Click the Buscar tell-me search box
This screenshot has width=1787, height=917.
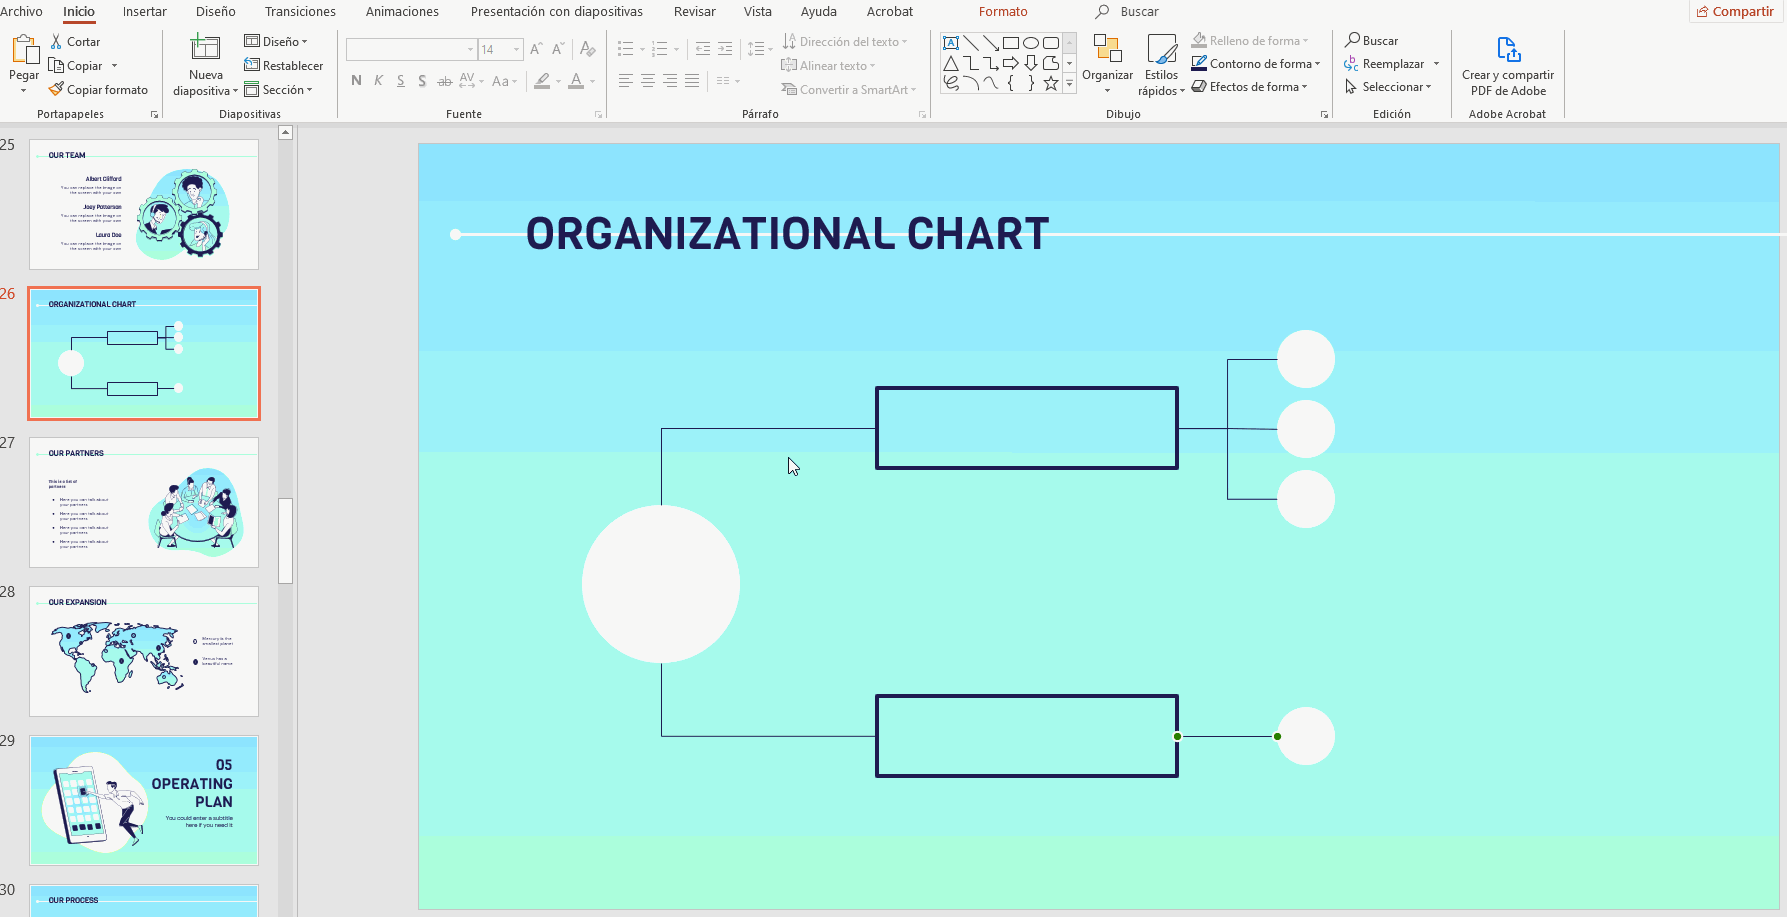pyautogui.click(x=1127, y=12)
